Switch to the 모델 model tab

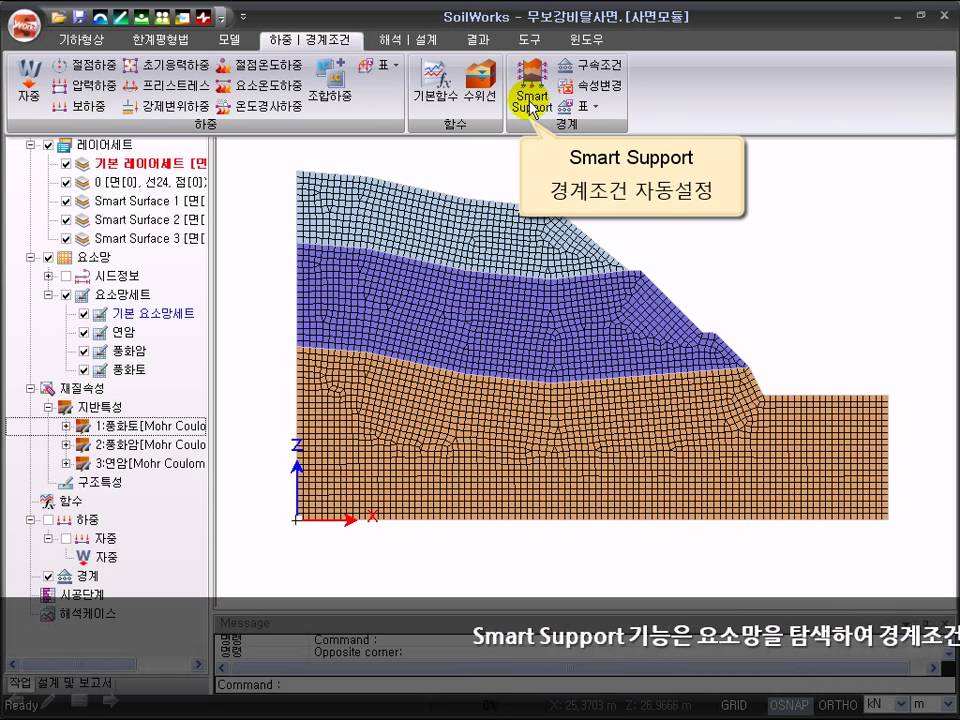230,40
